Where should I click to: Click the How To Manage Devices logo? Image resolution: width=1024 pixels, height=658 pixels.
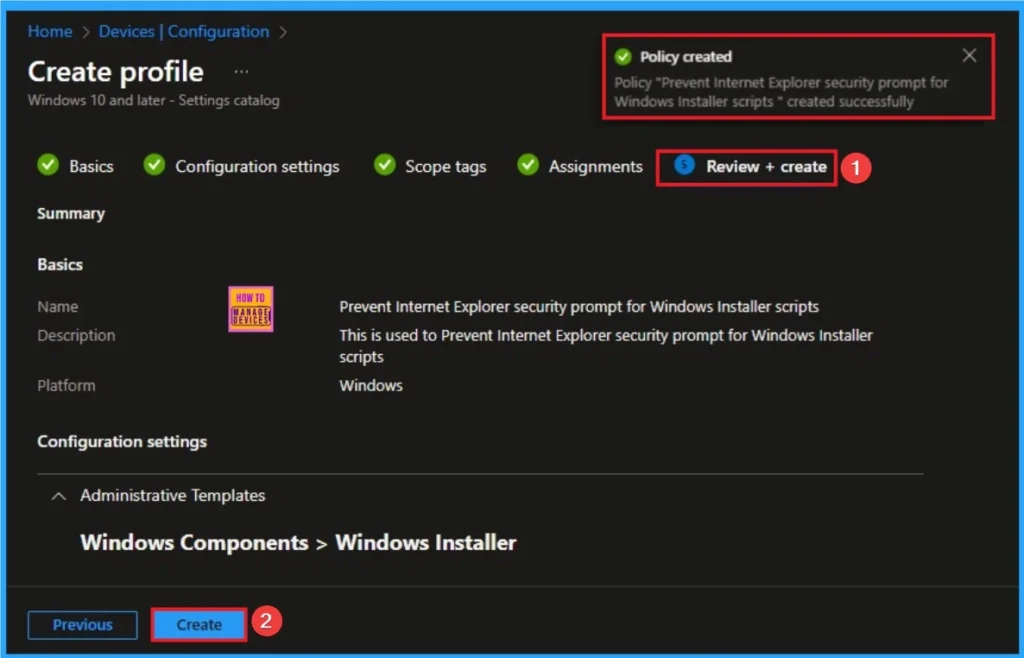(249, 309)
